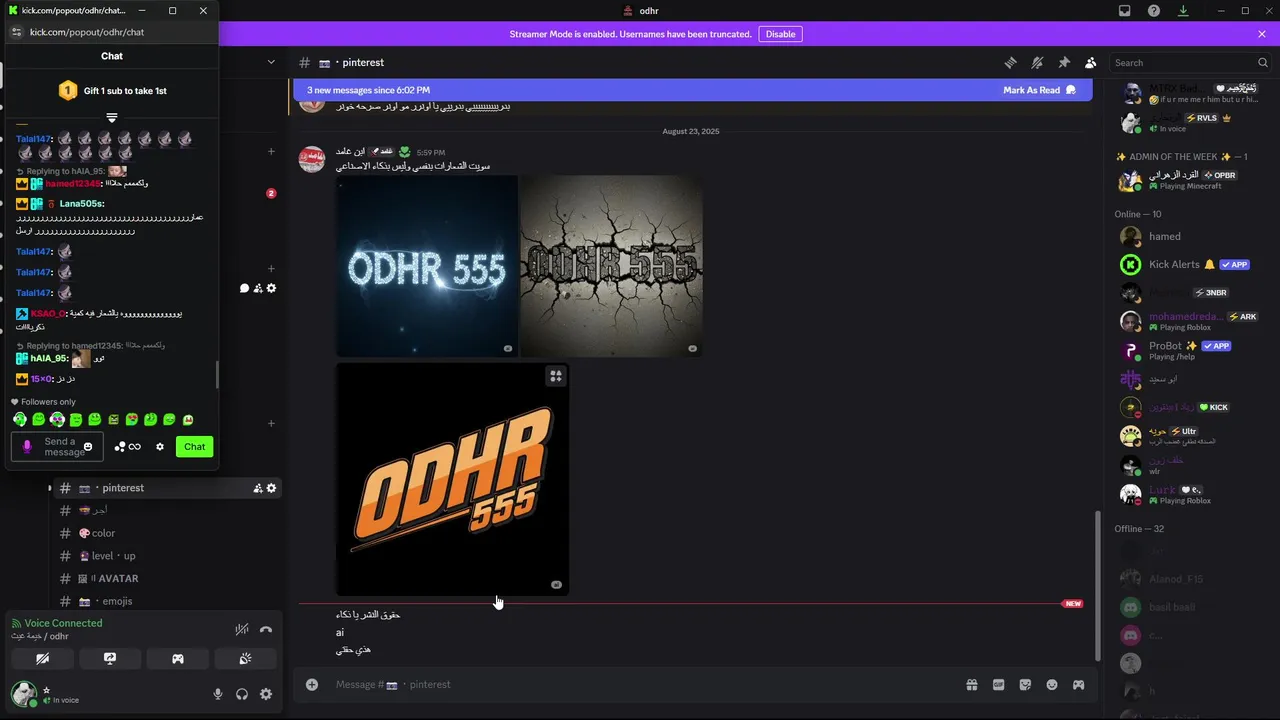The height and width of the screenshot is (720, 1280).
Task: Click plus attach button in message bar
Action: [x=312, y=685]
